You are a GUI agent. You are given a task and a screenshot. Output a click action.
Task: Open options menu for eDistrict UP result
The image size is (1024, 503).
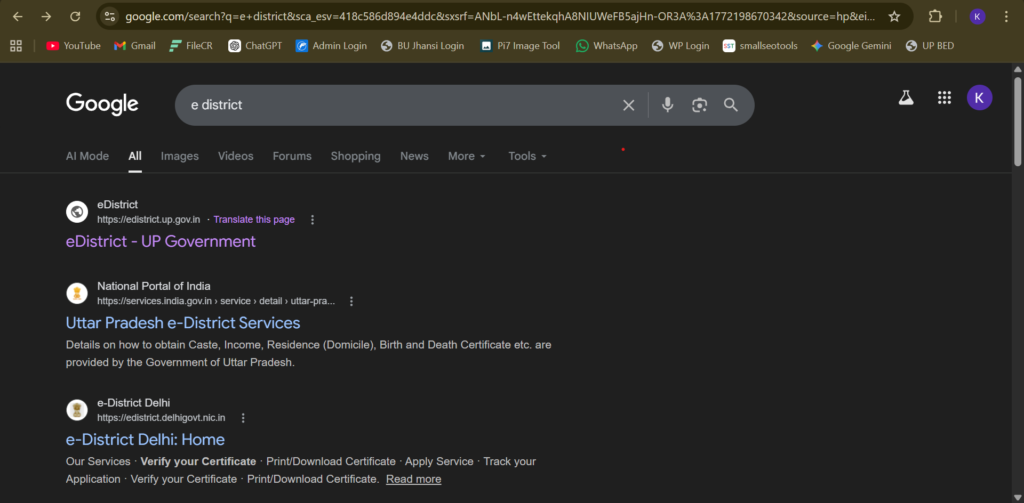(312, 220)
